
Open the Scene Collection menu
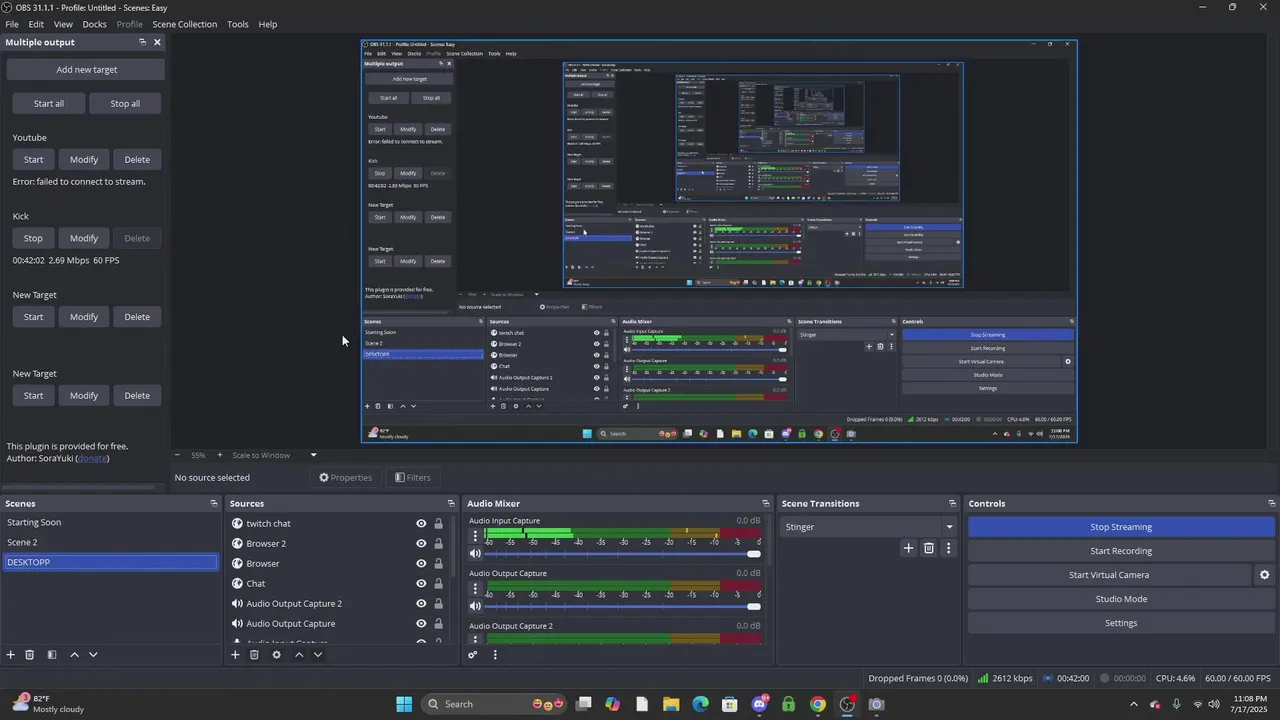point(184,24)
